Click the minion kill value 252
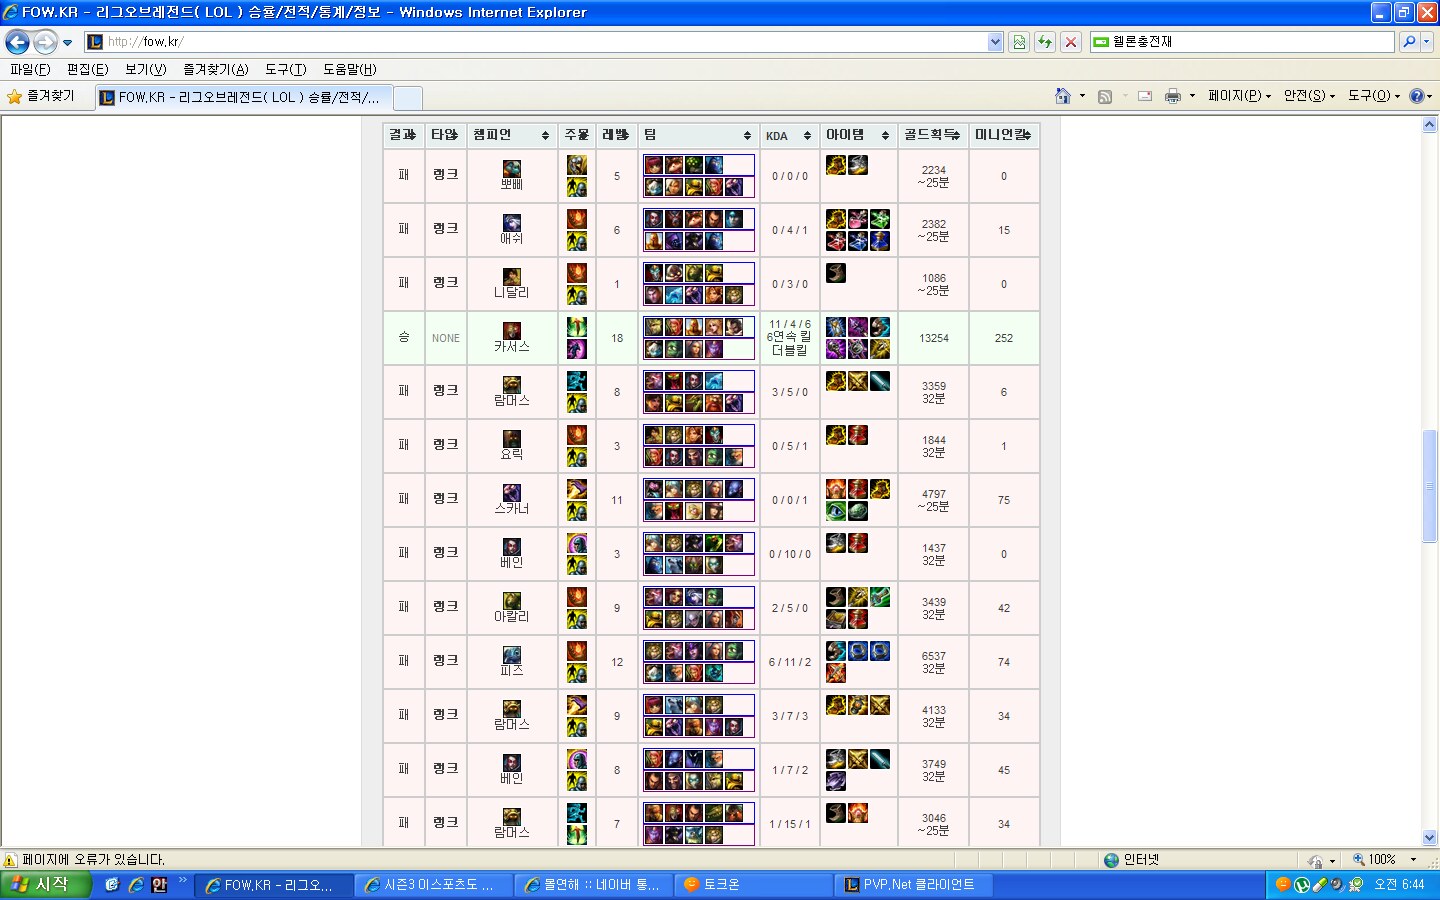The height and width of the screenshot is (900, 1440). pos(1004,338)
